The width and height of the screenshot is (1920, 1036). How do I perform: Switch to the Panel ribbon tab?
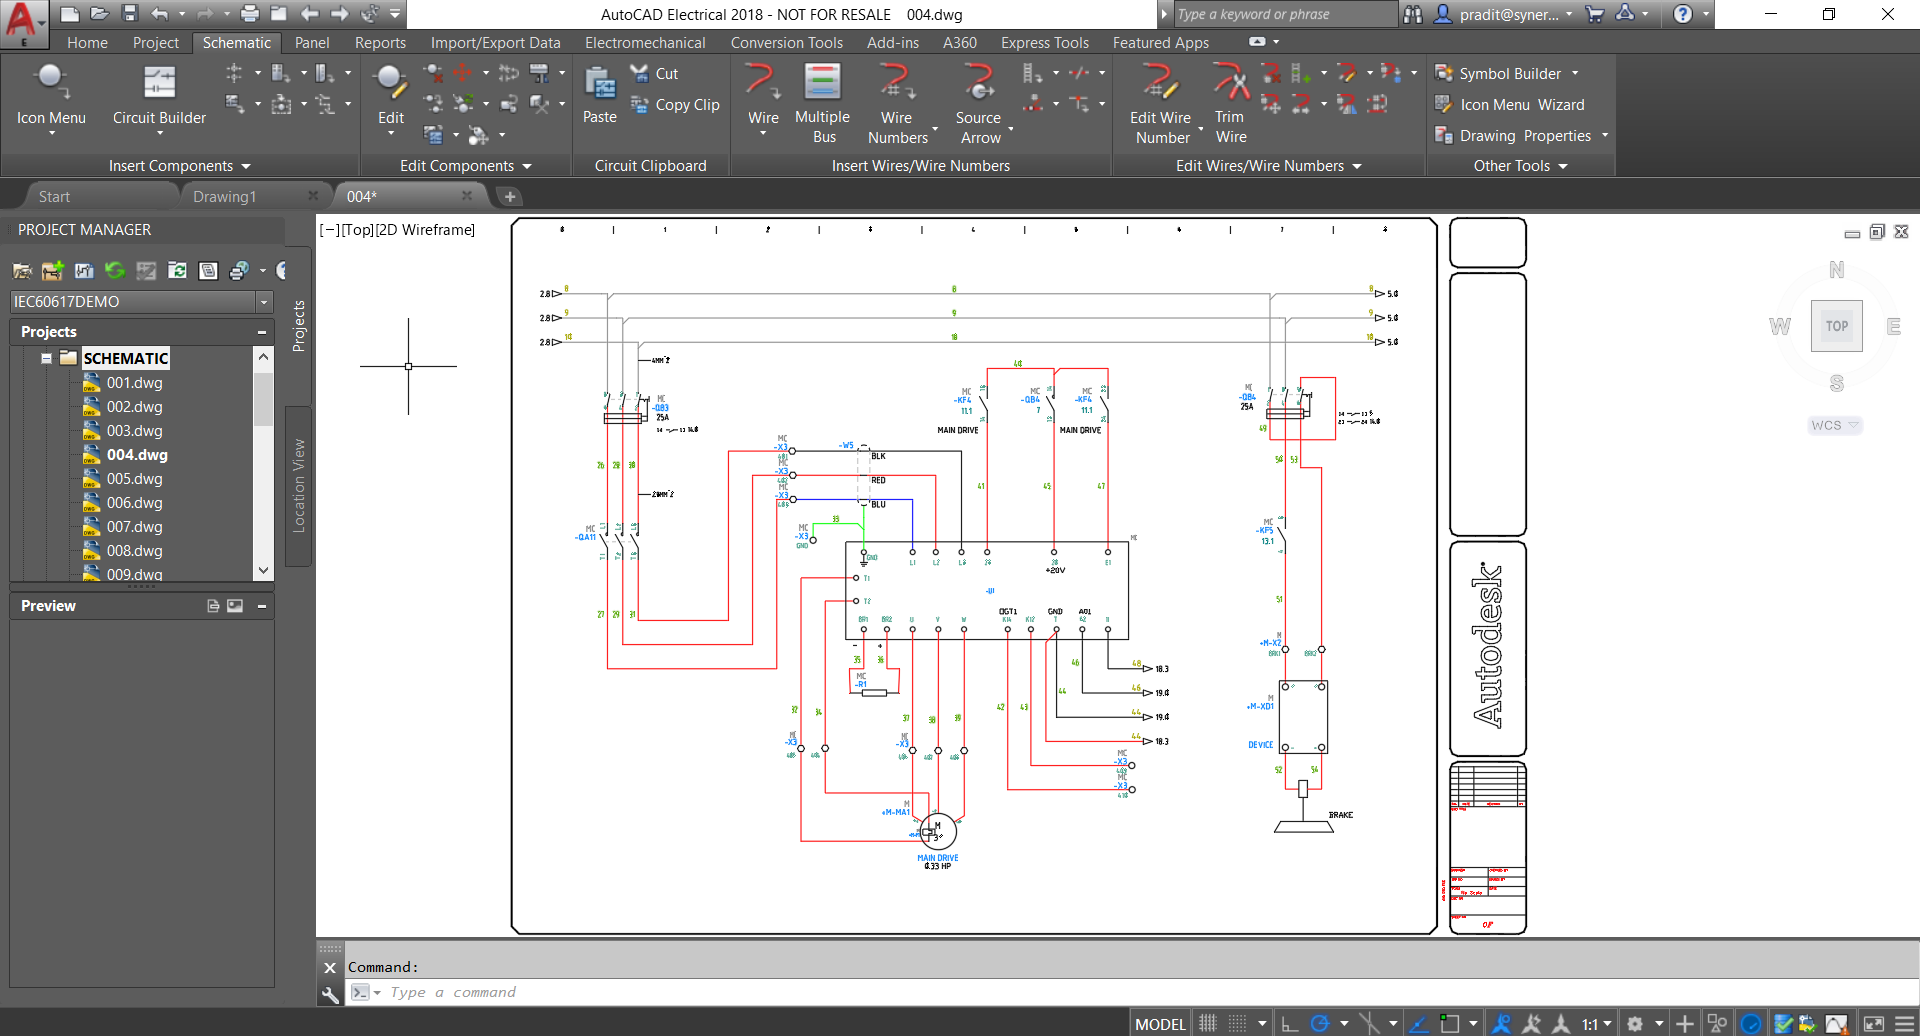click(312, 43)
